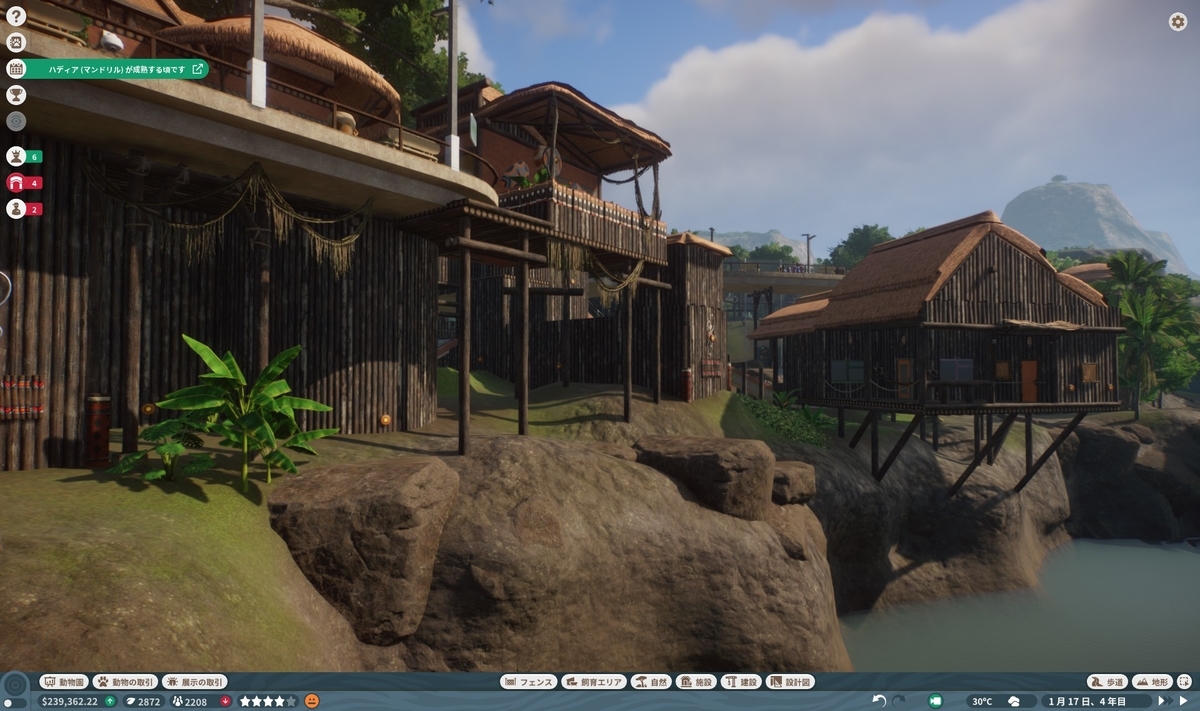Click the green up-arrow income indicator
The height and width of the screenshot is (711, 1200).
click(x=110, y=701)
